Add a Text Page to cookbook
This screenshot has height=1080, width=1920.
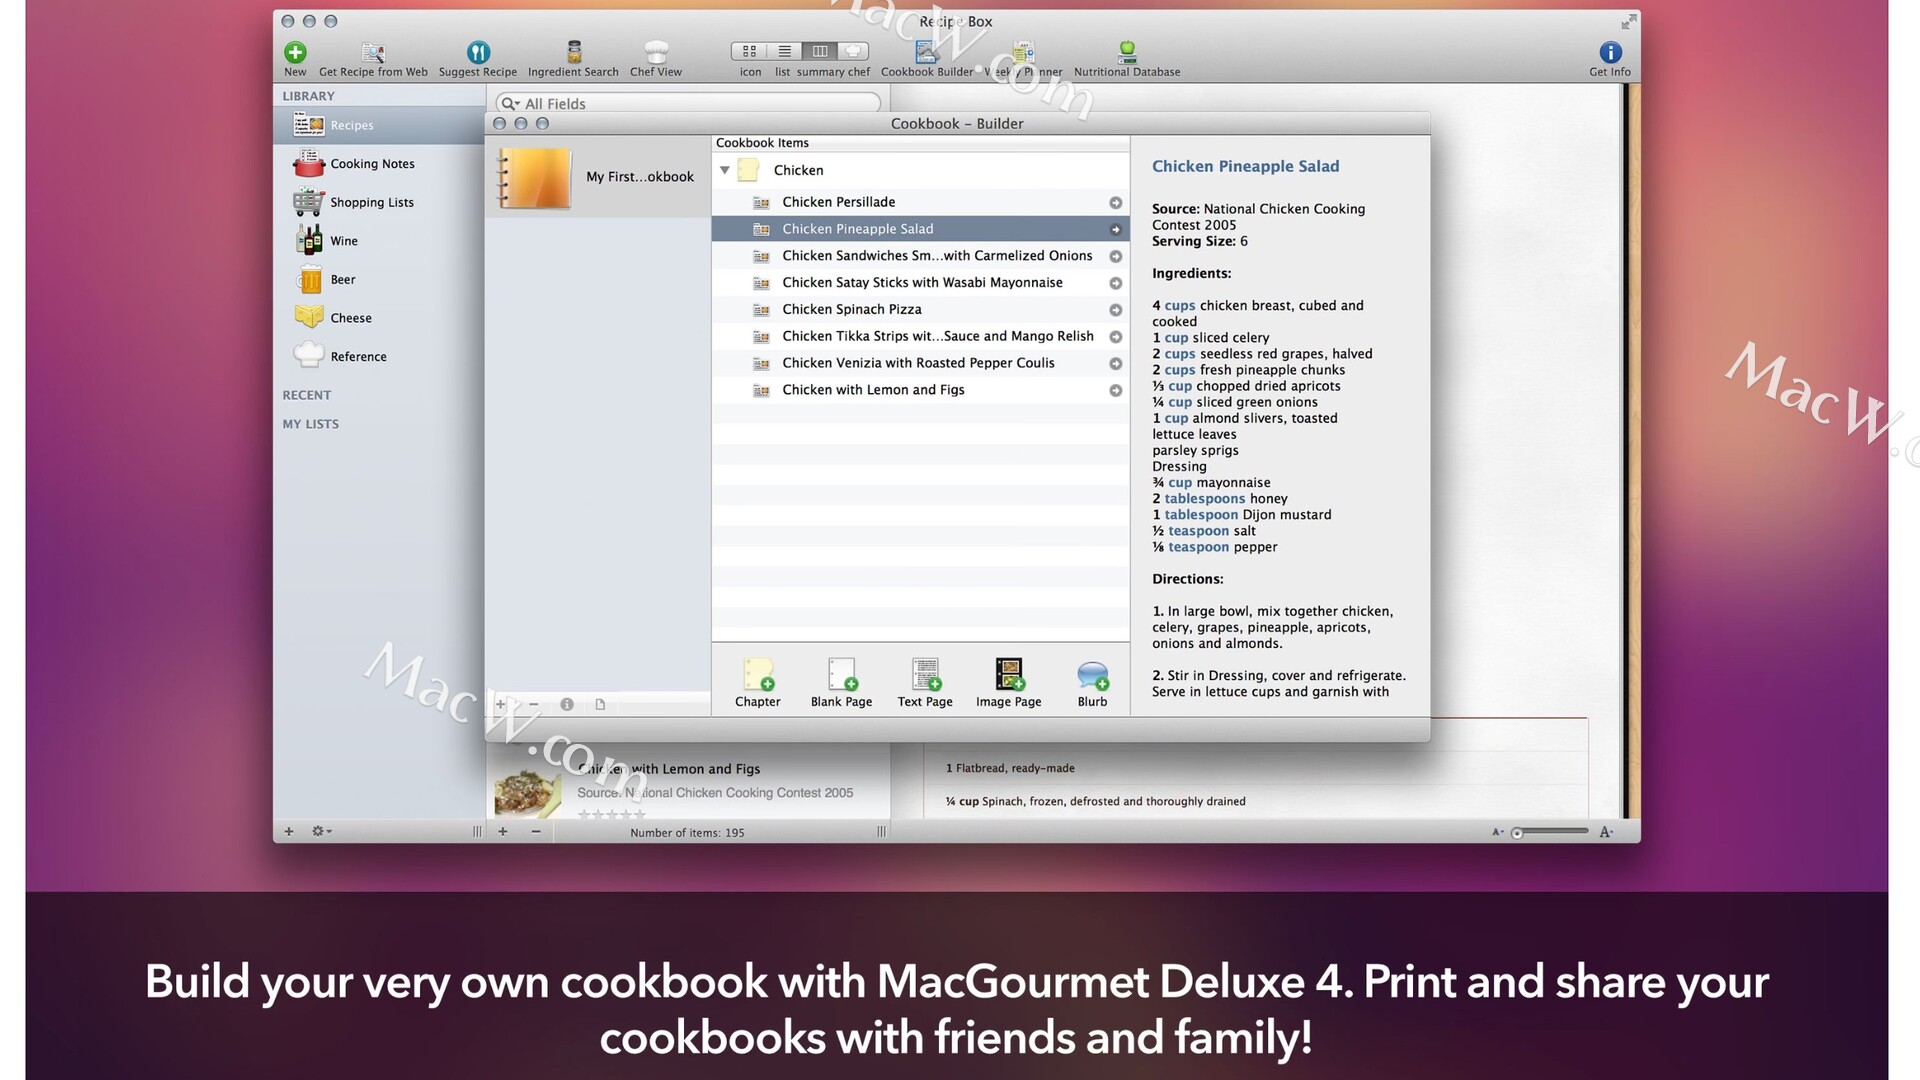[925, 682]
